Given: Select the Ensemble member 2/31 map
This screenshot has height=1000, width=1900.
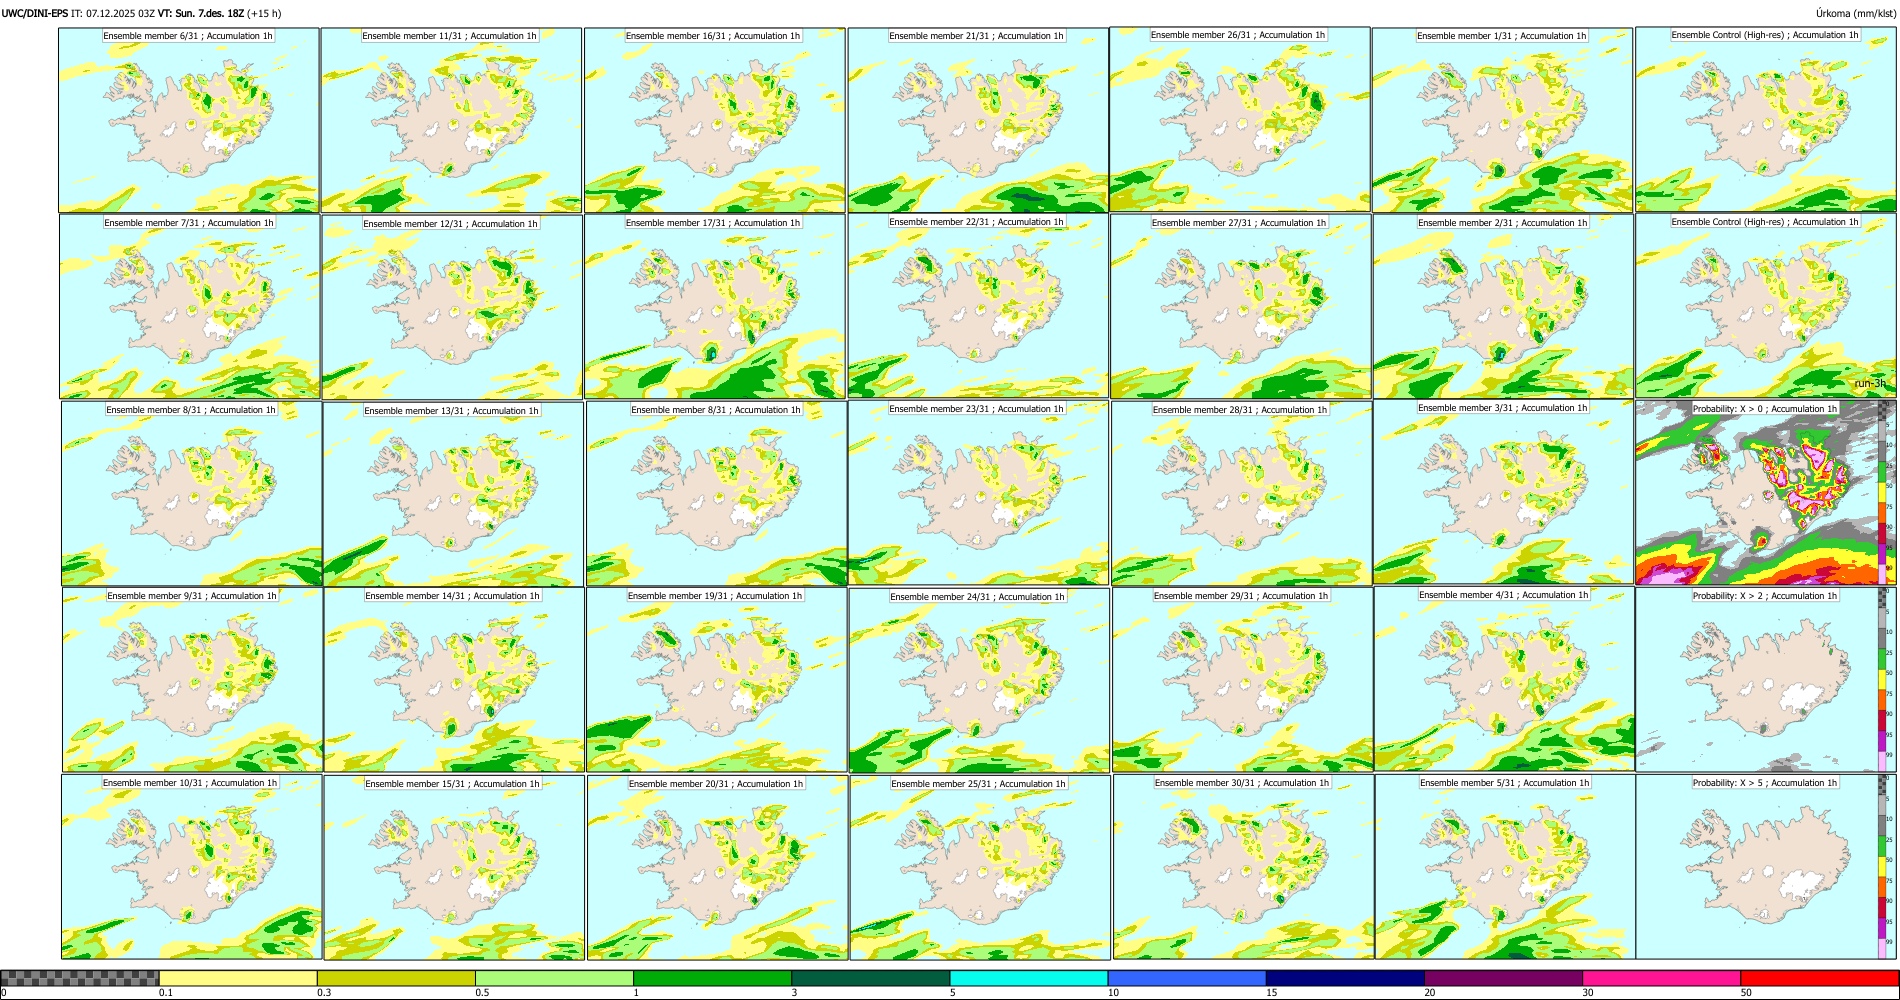Looking at the screenshot, I should pyautogui.click(x=1504, y=306).
